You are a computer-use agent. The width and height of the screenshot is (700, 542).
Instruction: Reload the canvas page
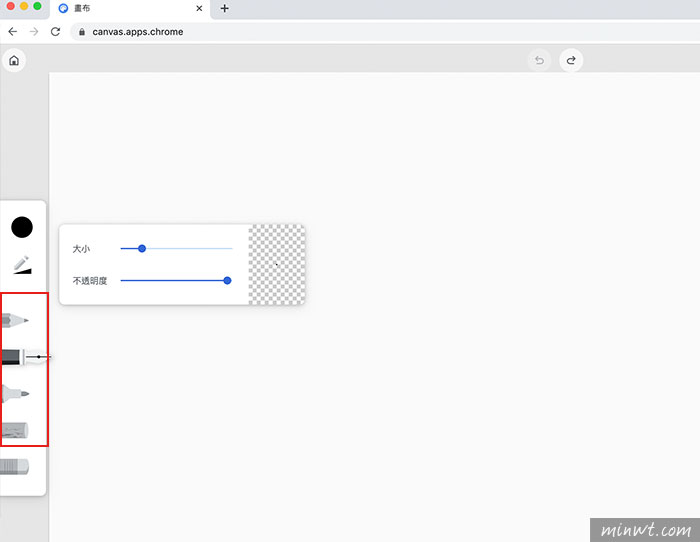point(55,32)
